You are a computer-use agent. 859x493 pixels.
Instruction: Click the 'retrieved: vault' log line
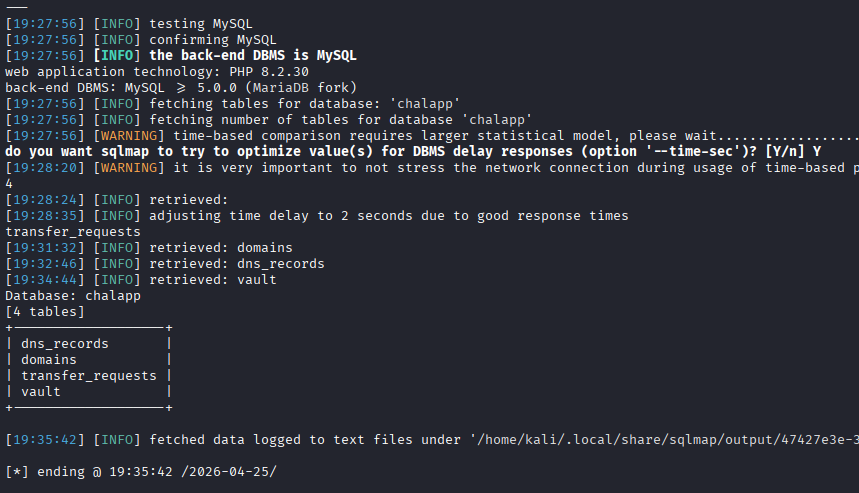(x=213, y=279)
